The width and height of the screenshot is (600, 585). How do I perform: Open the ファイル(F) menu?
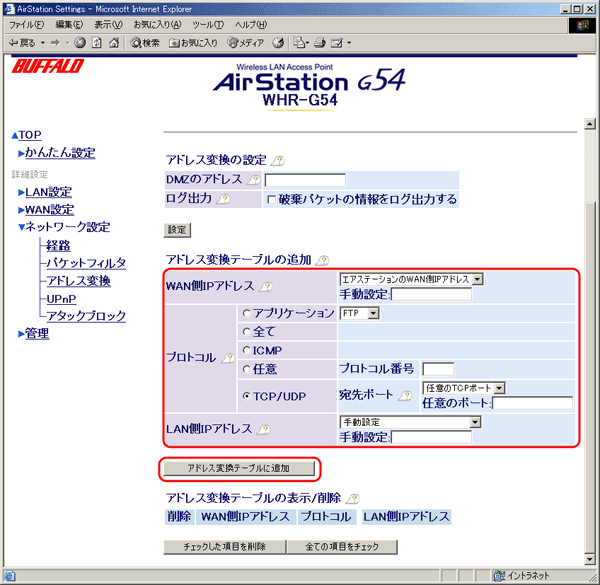pos(26,25)
